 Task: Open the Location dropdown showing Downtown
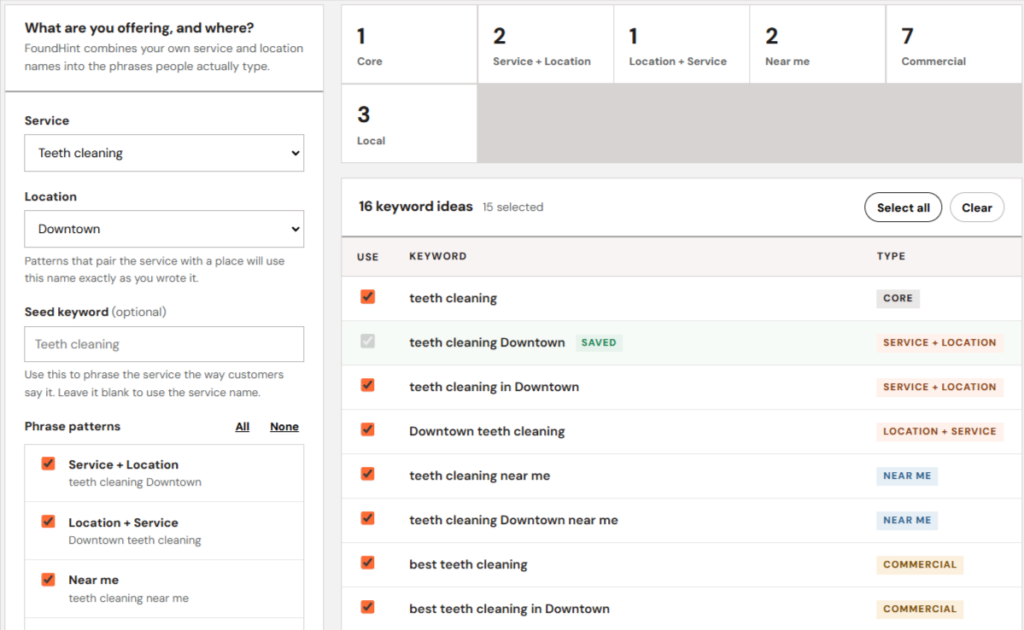click(164, 228)
